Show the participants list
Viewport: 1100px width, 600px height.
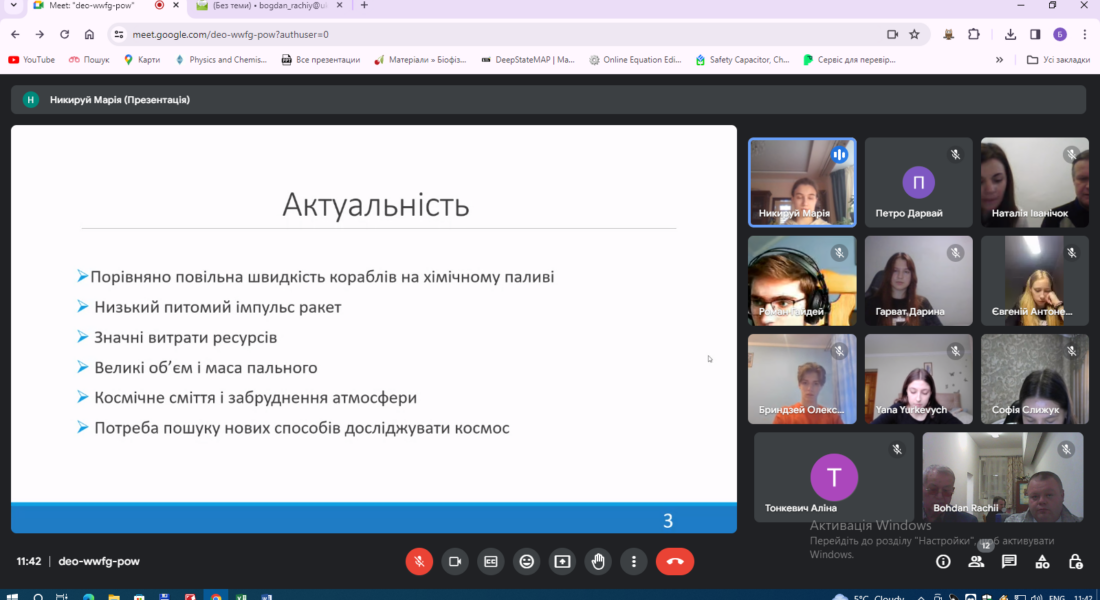coord(976,562)
